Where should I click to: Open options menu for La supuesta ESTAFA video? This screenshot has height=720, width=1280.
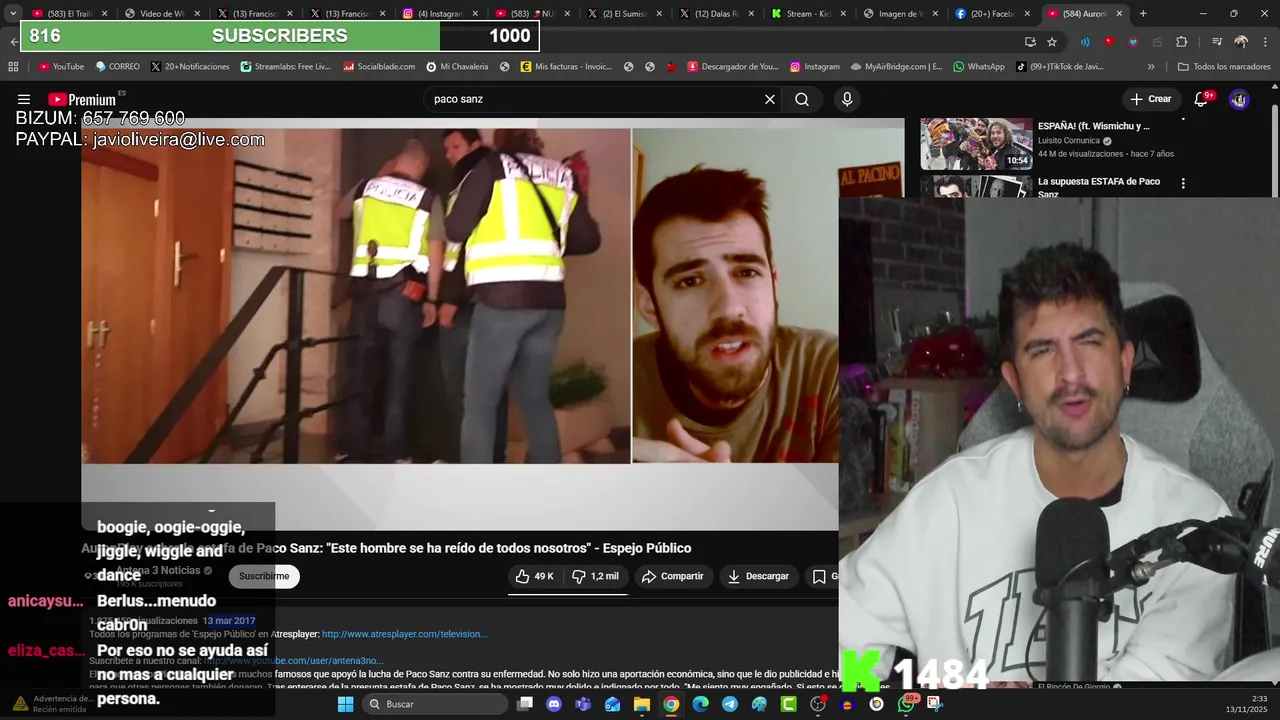[x=1183, y=183]
